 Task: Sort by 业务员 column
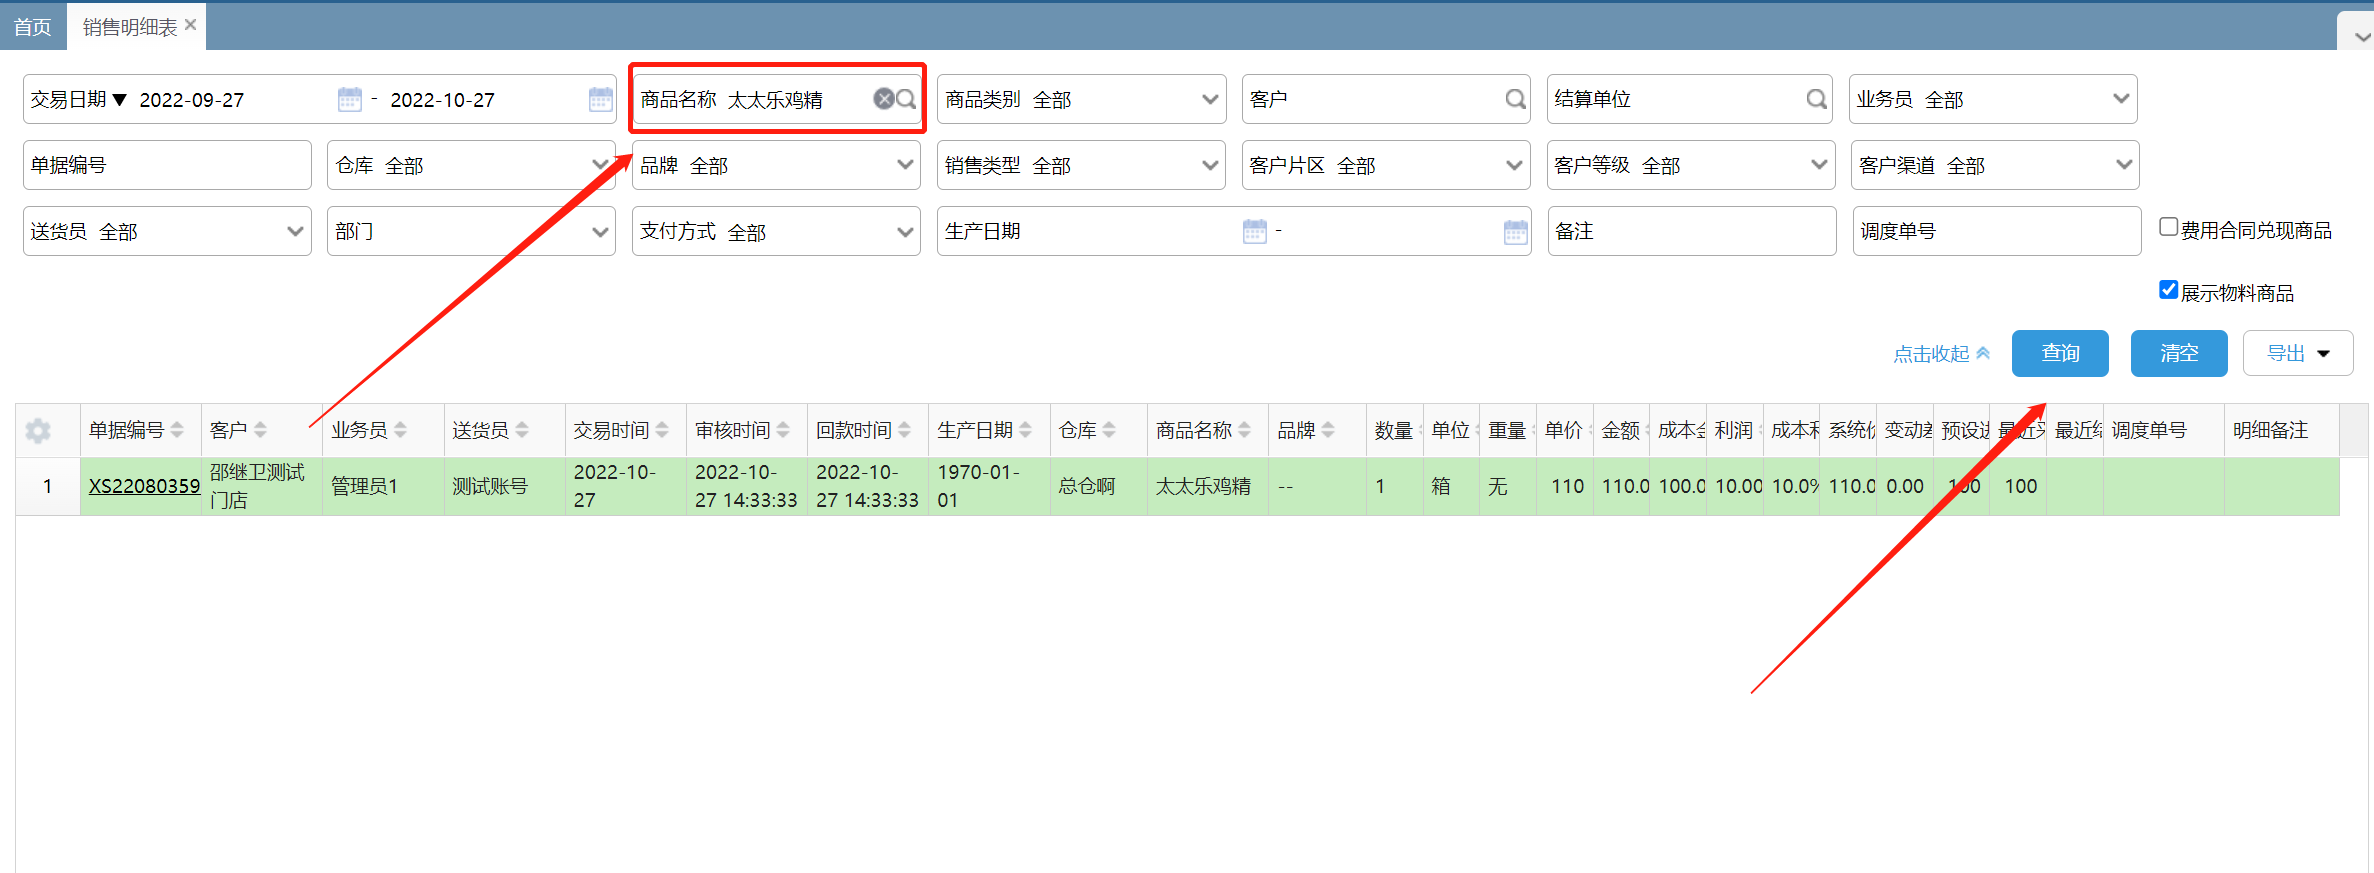coord(400,430)
